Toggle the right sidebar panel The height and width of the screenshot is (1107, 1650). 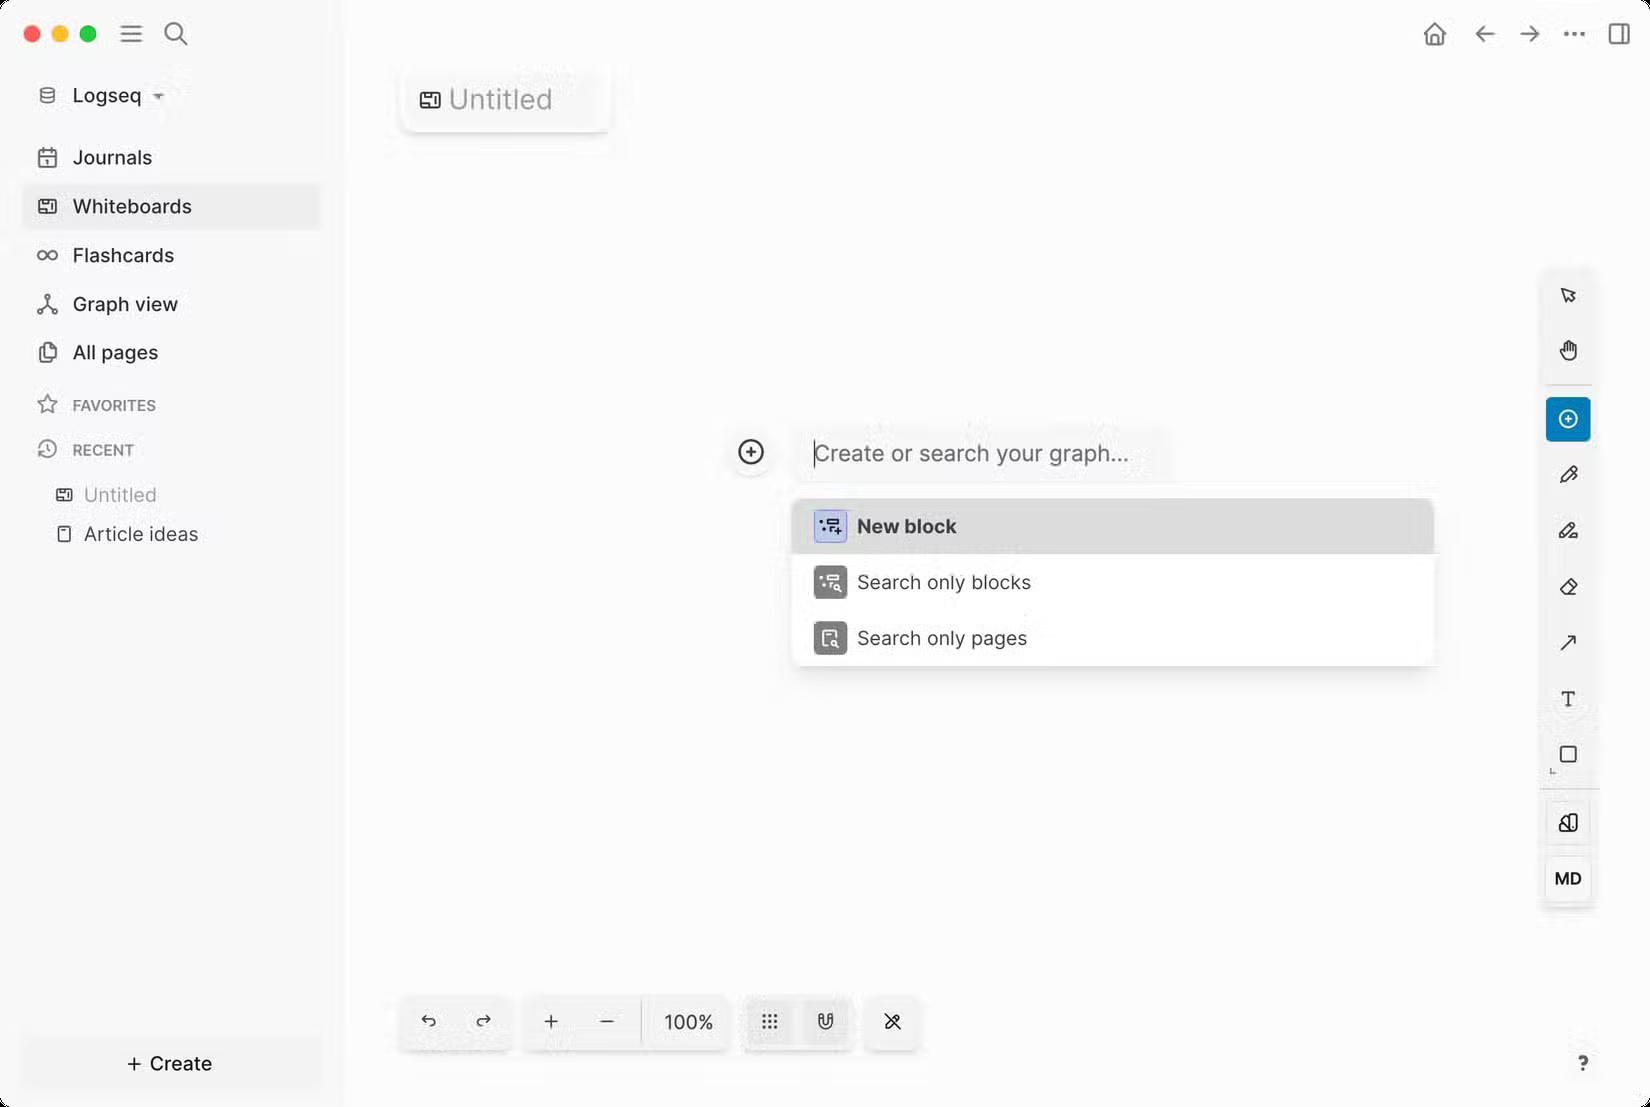click(x=1618, y=33)
